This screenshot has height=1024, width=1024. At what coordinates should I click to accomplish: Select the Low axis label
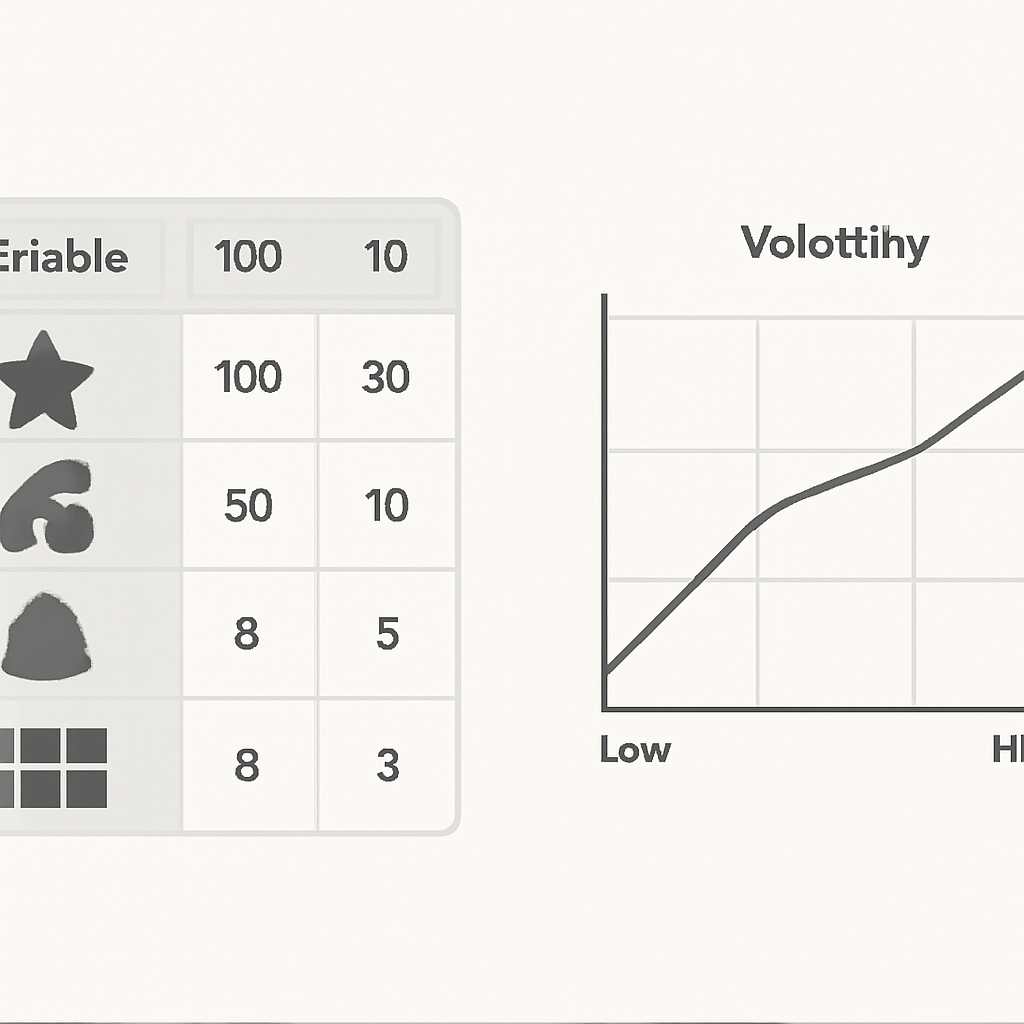coord(635,750)
